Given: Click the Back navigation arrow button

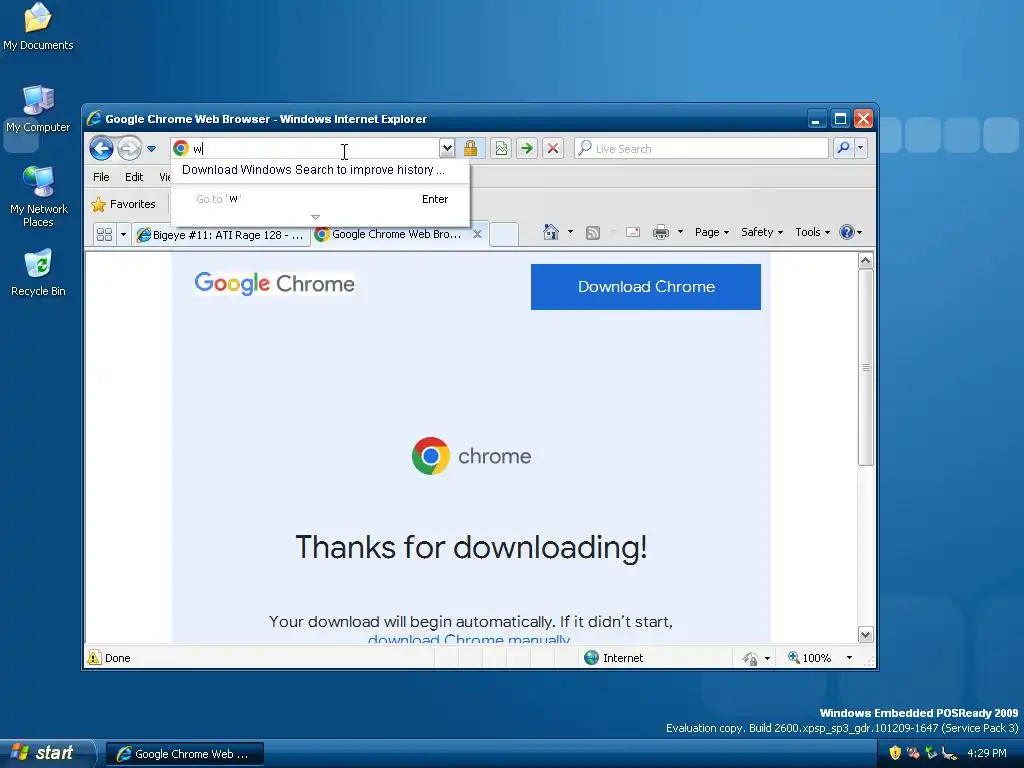Looking at the screenshot, I should pos(101,148).
